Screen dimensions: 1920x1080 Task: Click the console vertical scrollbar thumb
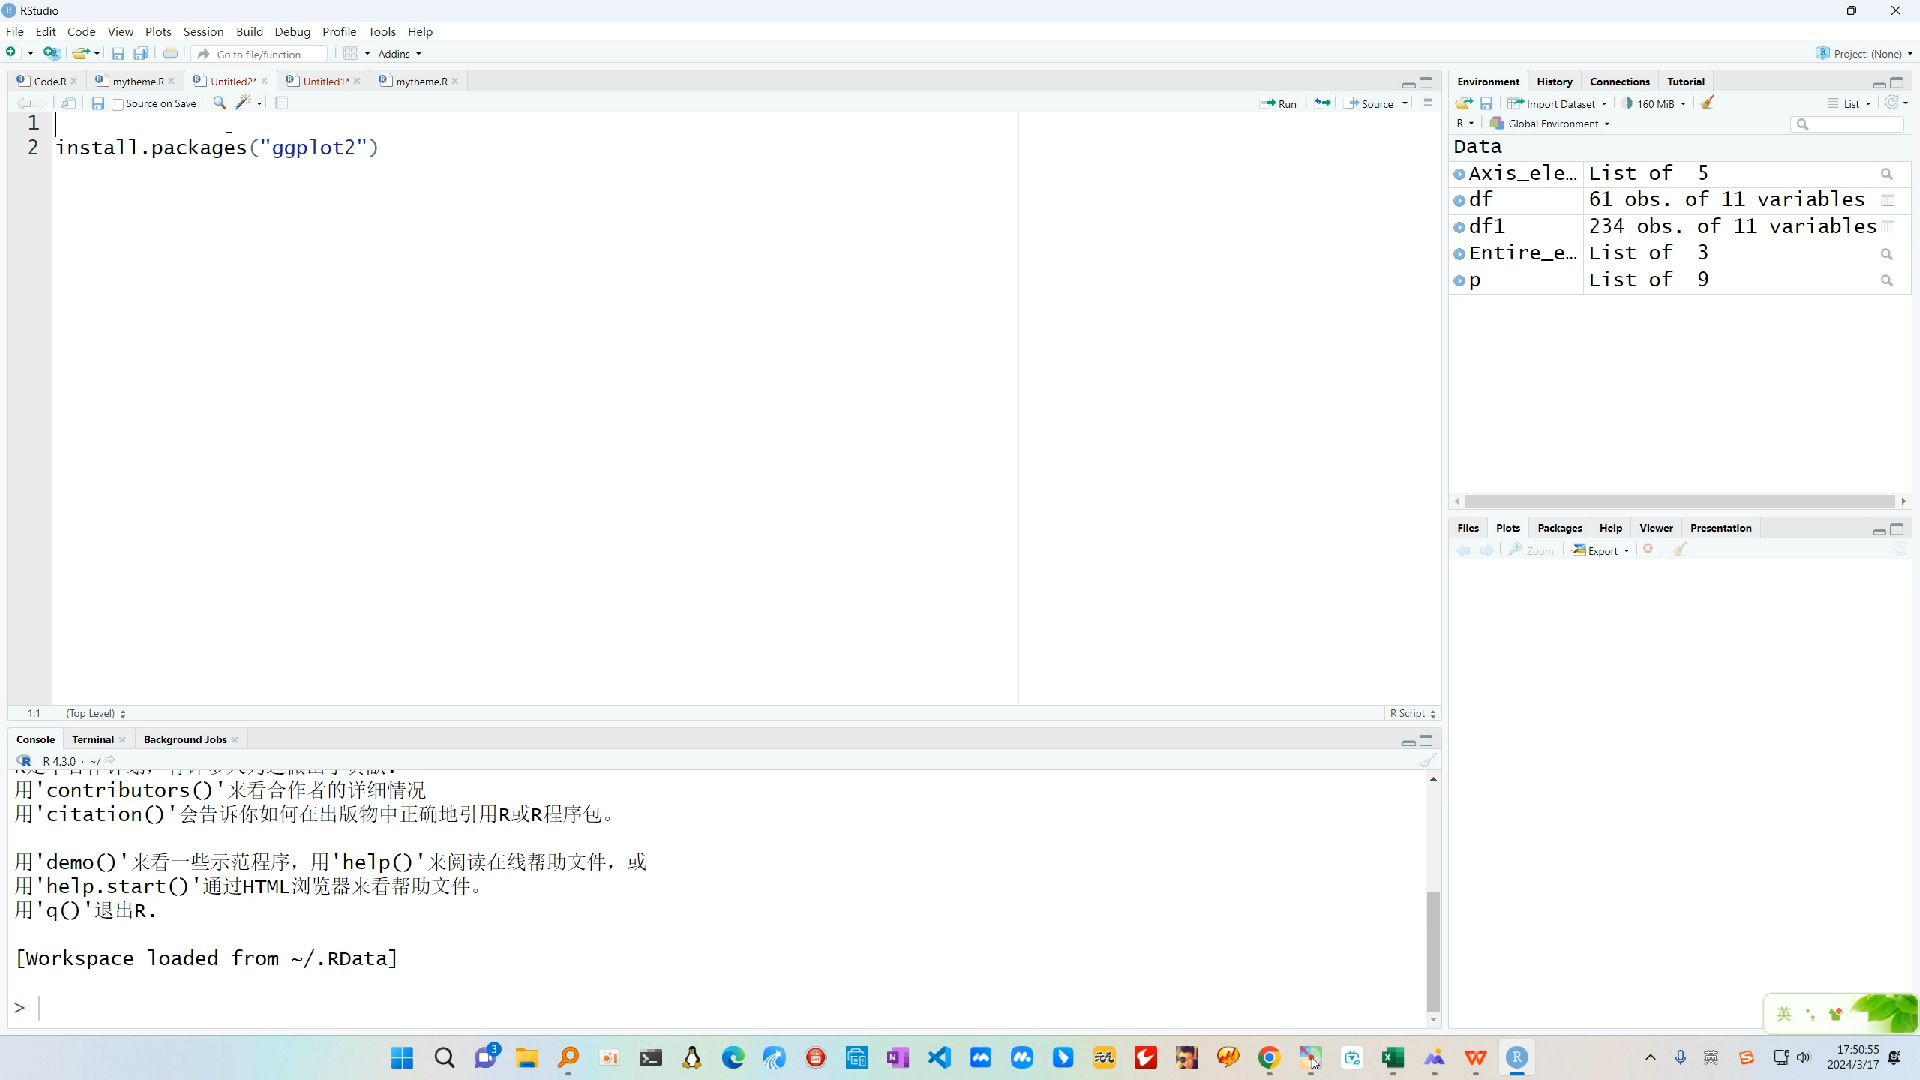pyautogui.click(x=1433, y=951)
